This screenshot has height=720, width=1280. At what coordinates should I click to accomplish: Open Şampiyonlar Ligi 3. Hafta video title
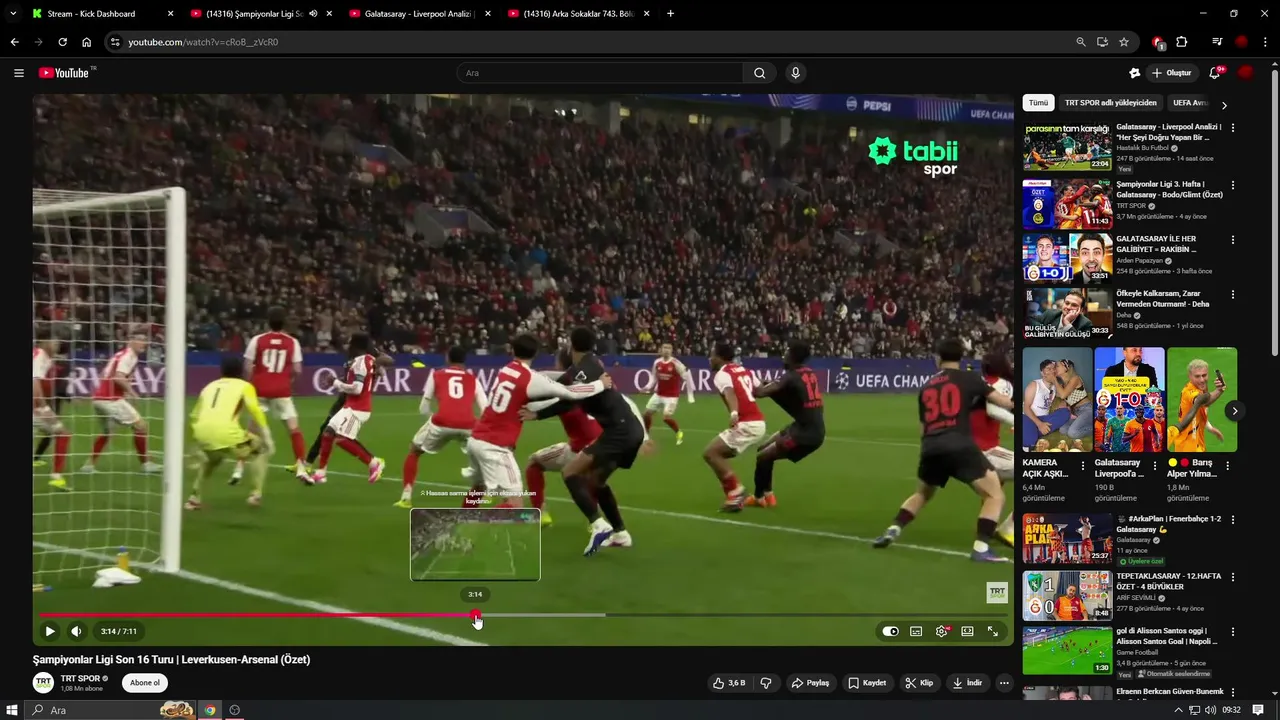point(1169,189)
